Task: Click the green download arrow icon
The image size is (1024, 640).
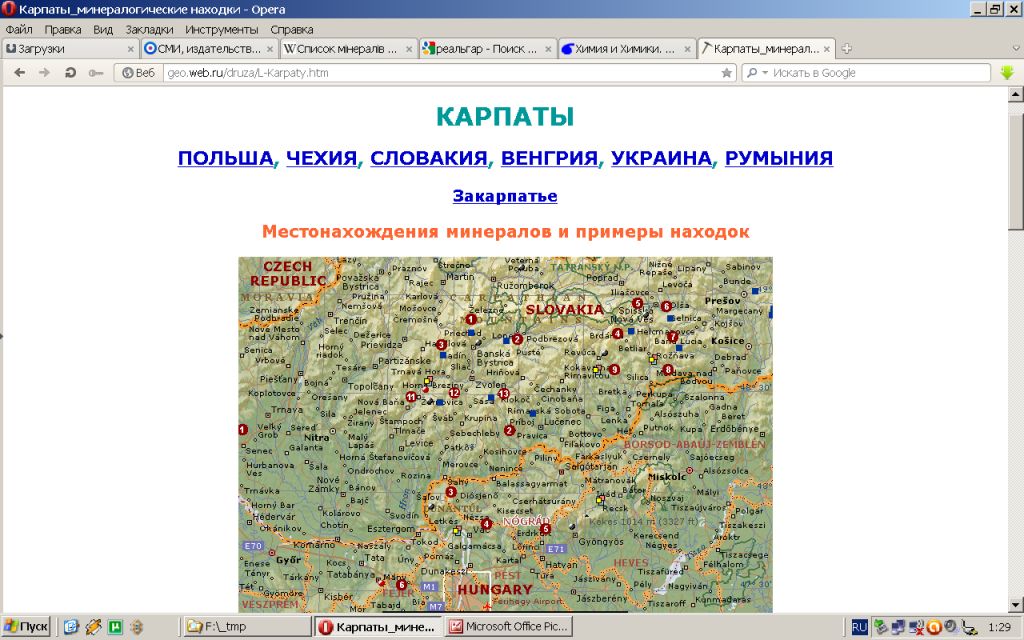Action: click(x=1007, y=73)
